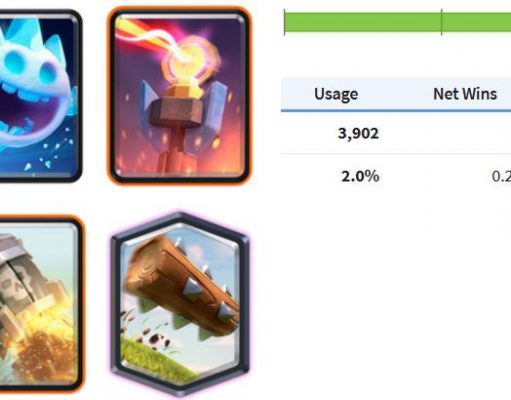Click The Log spell card
511x400 pixels.
point(180,305)
